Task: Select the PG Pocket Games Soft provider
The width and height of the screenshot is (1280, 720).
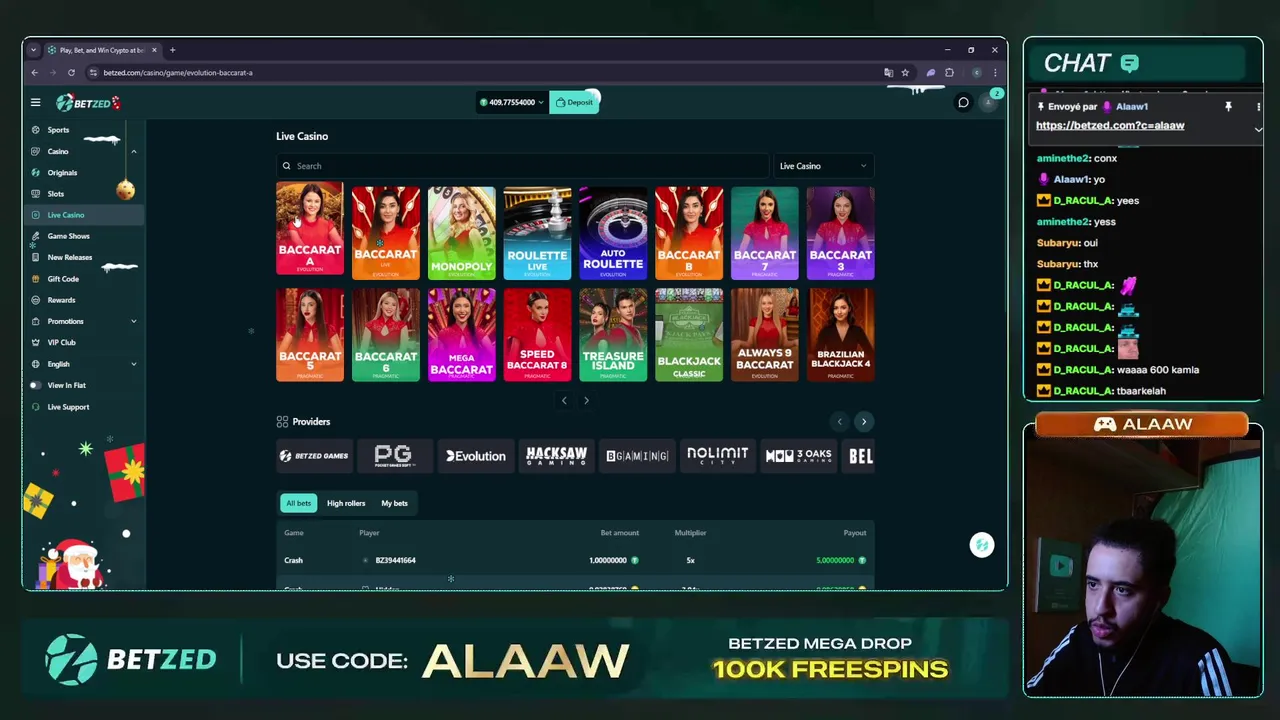Action: click(x=394, y=456)
